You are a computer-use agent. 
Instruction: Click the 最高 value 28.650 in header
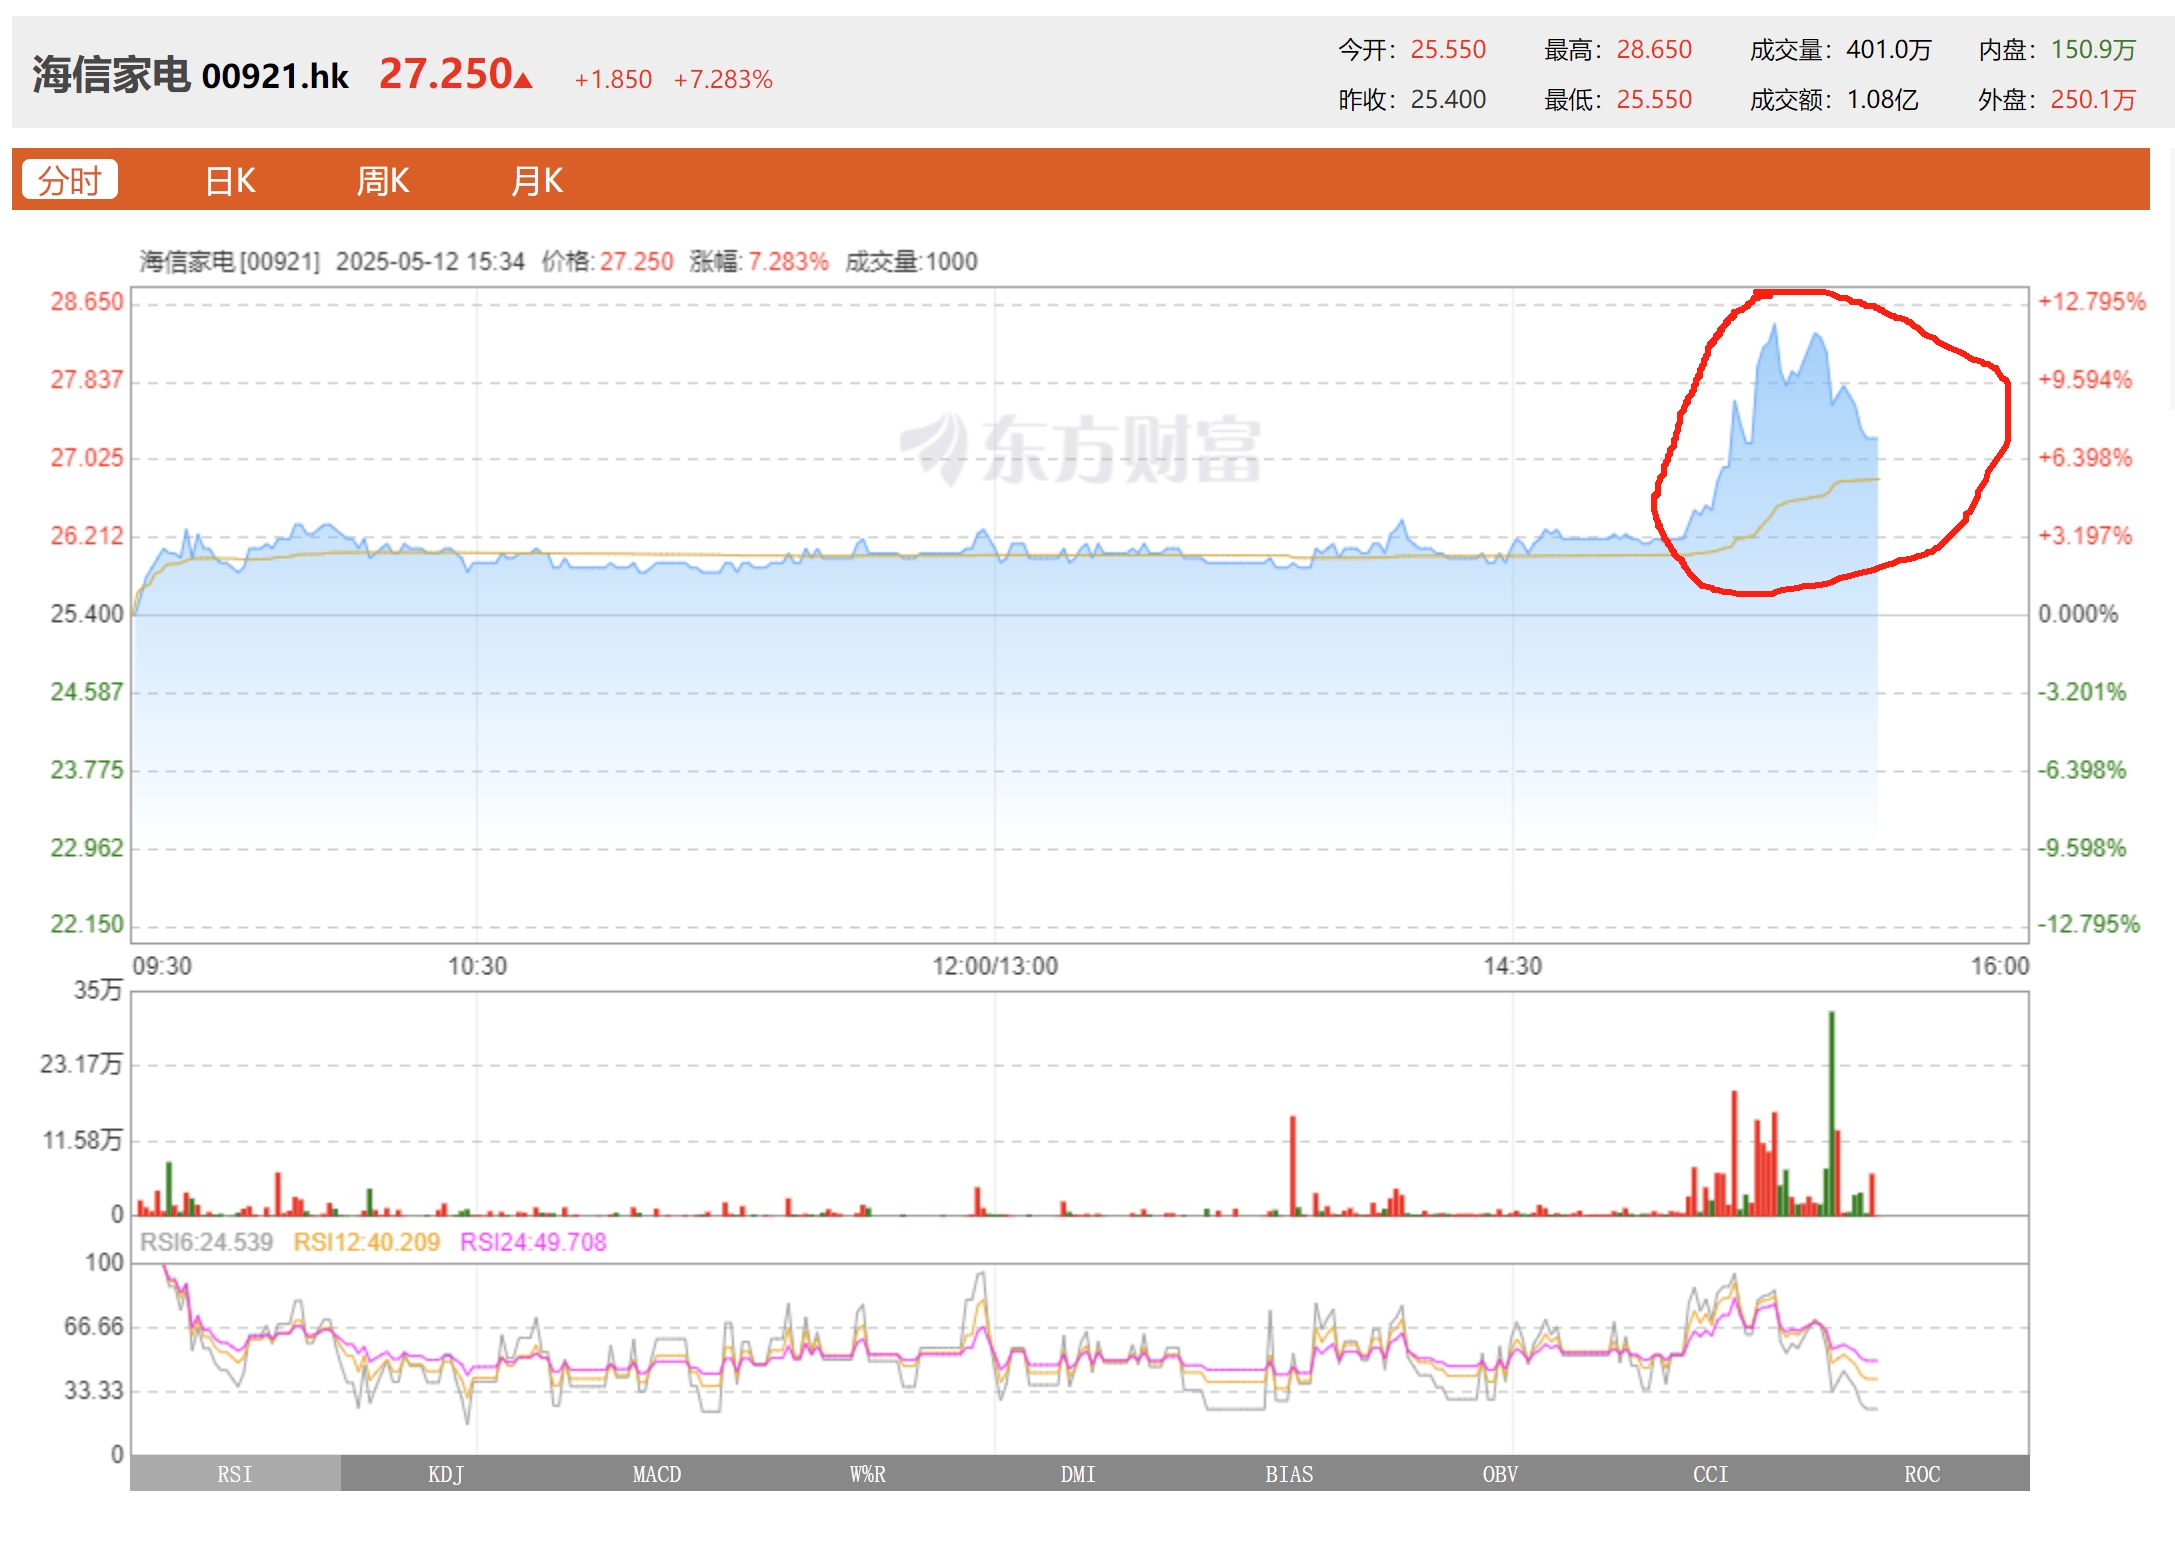tap(1654, 49)
